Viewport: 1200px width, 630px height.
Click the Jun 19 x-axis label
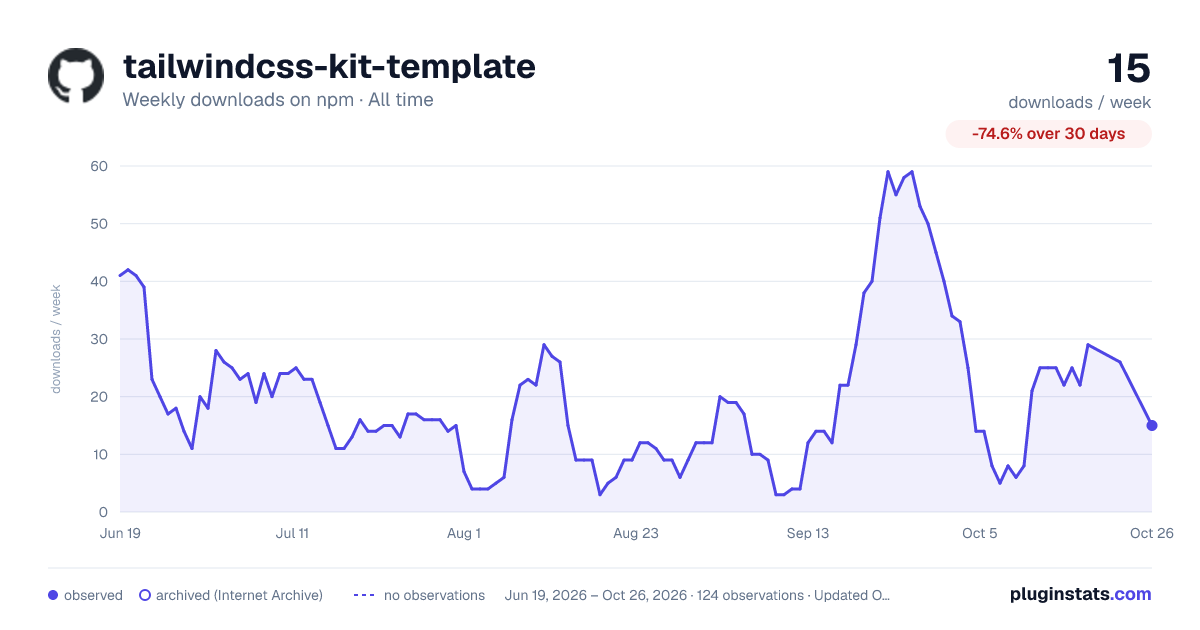click(120, 533)
